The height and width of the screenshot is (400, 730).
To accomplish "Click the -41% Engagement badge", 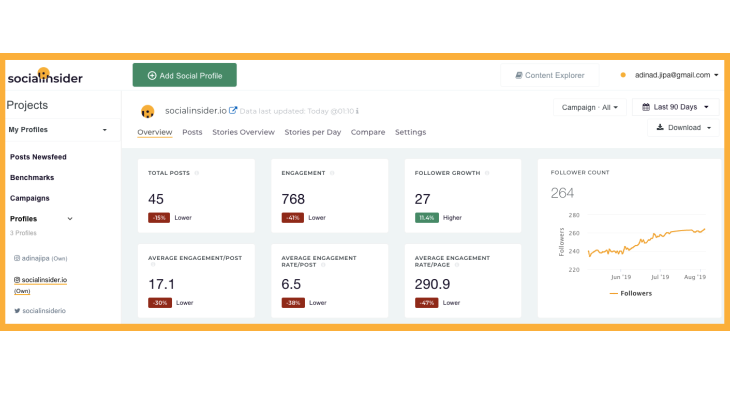I will coord(292,217).
